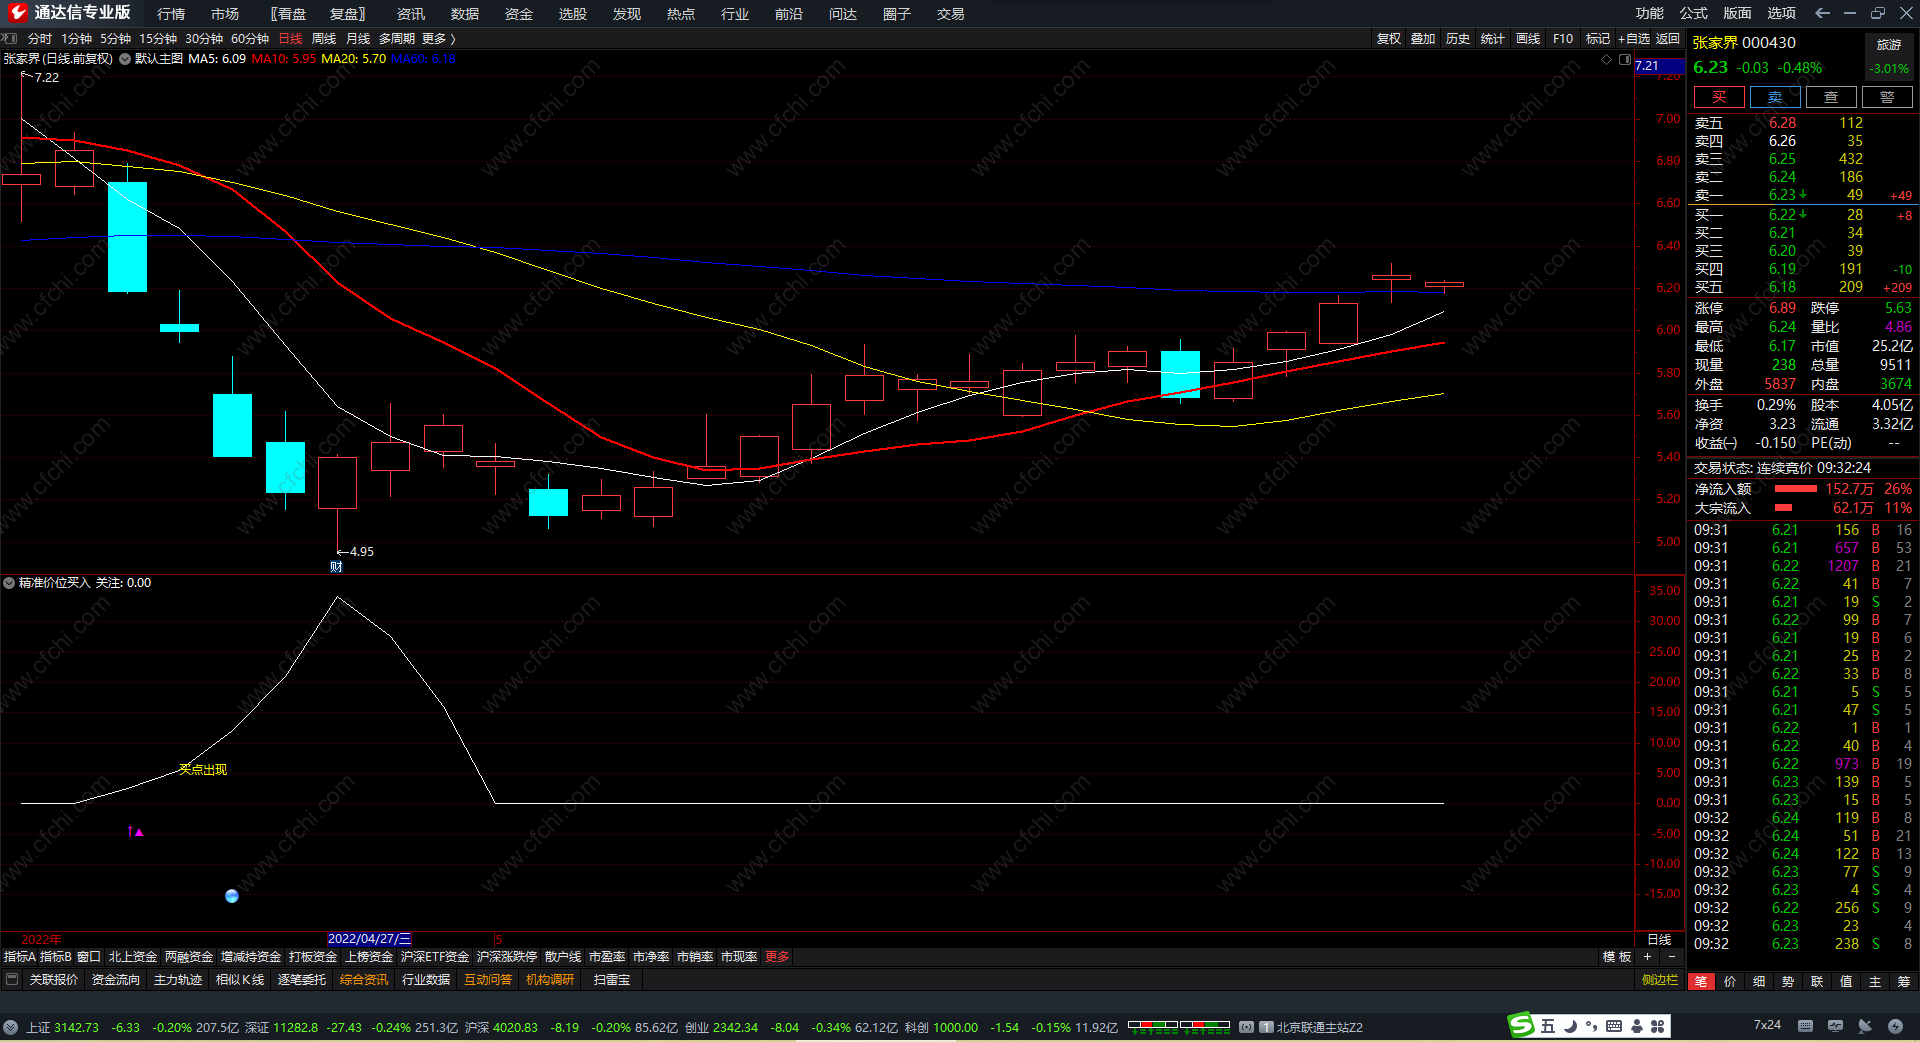Screen dimensions: 1920x1042
Task: Click the system monitor icon in status bar
Action: [x=1835, y=1026]
